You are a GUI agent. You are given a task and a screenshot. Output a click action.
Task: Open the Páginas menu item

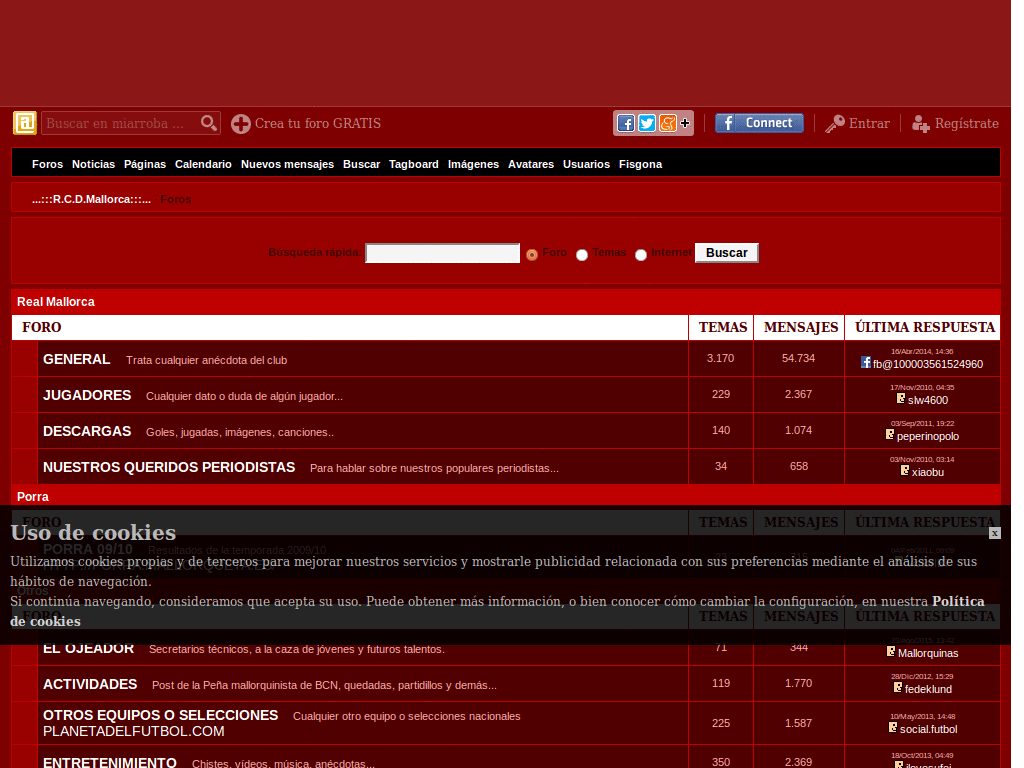[x=145, y=164]
